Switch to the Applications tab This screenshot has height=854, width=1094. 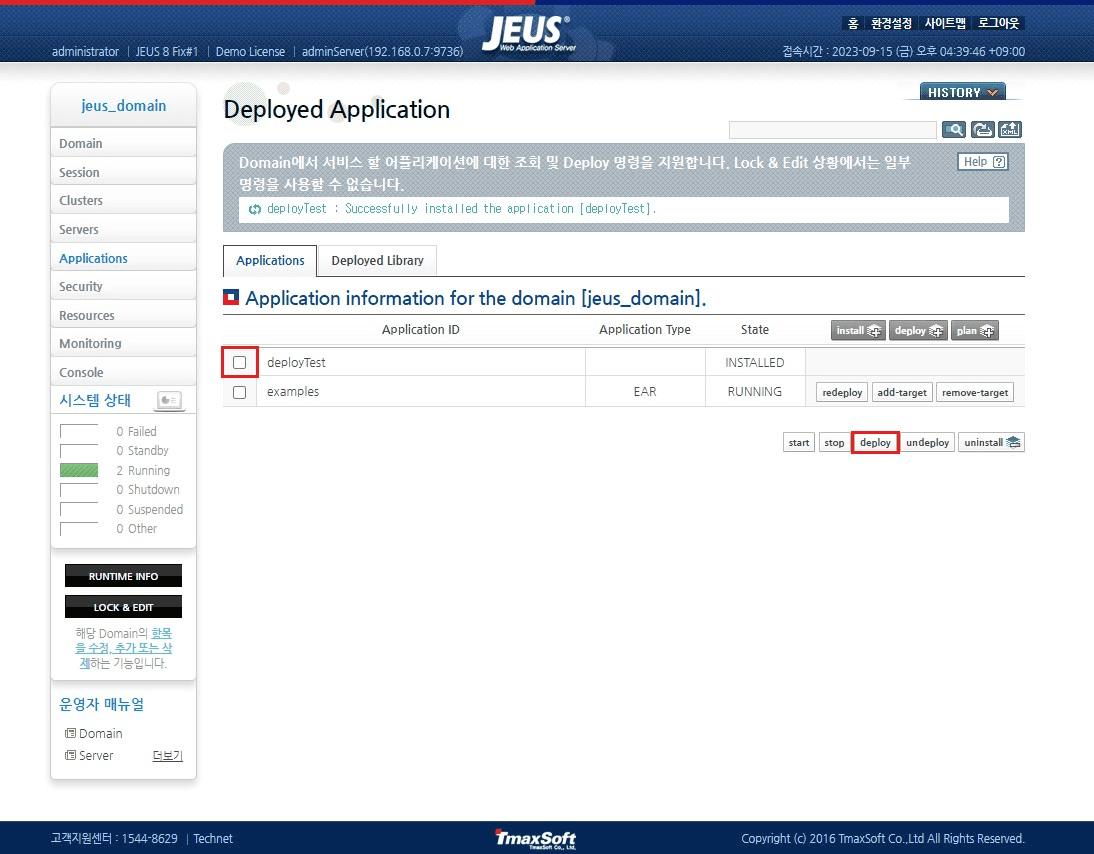tap(270, 260)
